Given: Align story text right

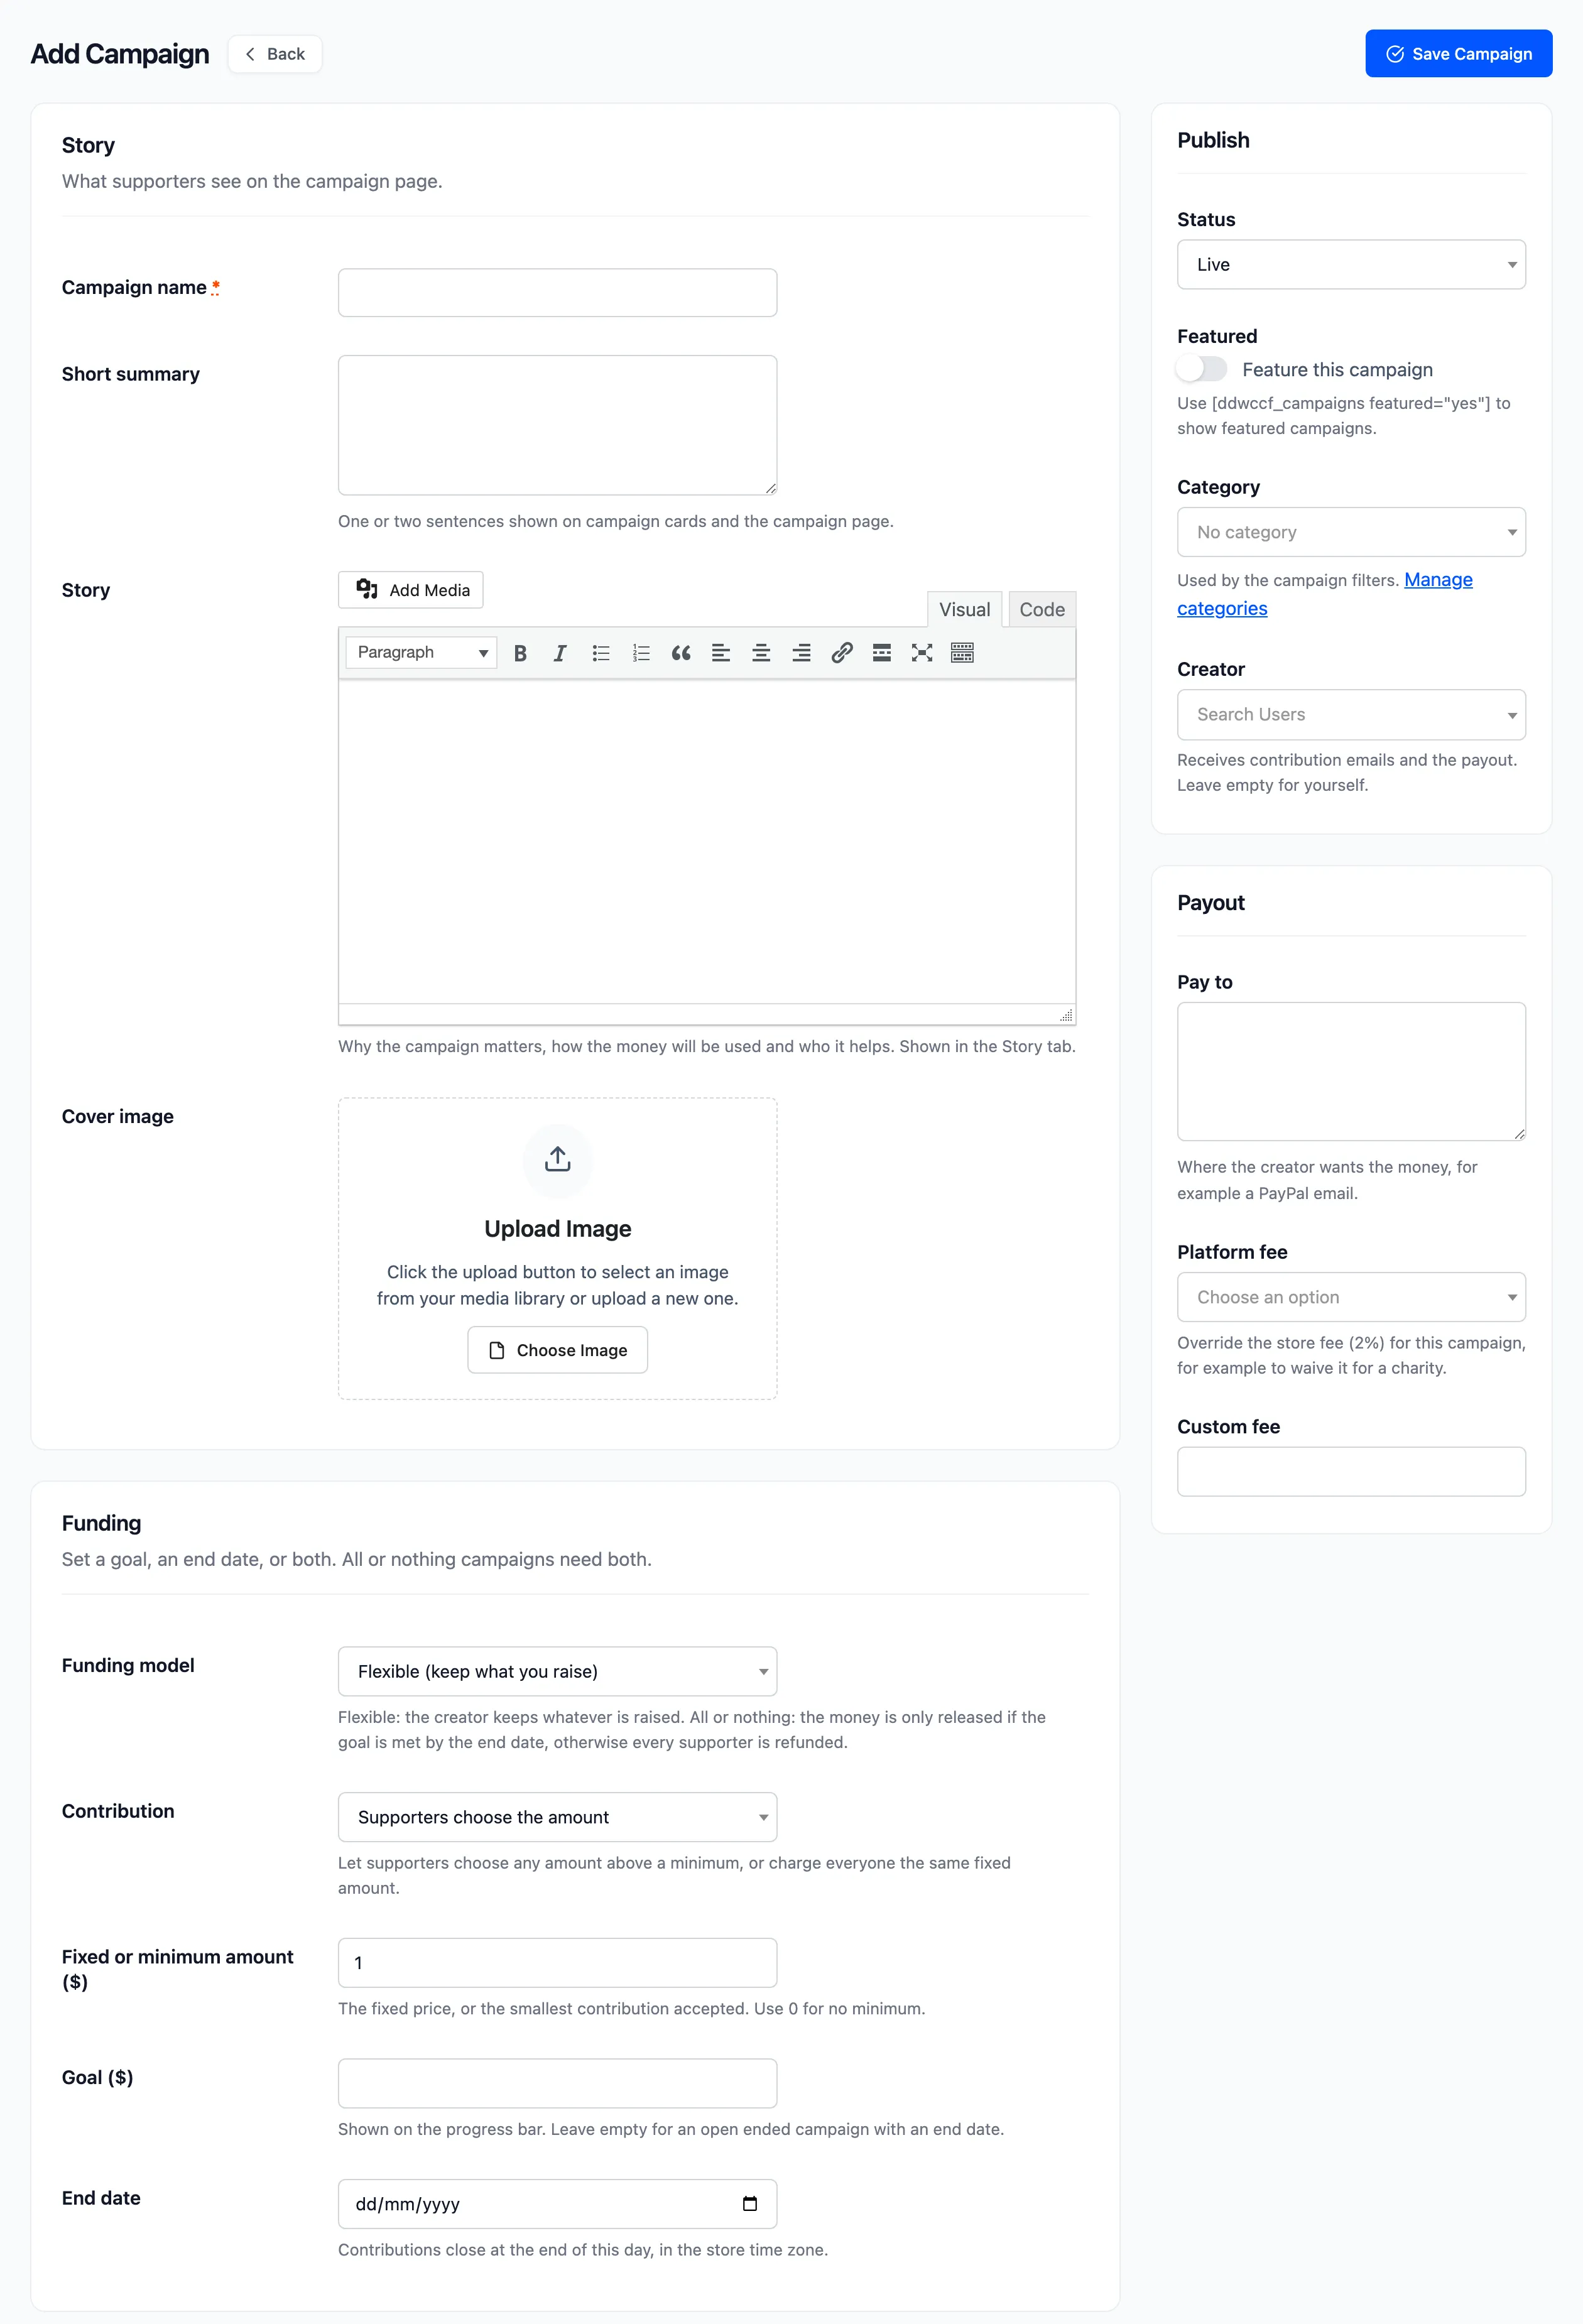Looking at the screenshot, I should click(x=801, y=653).
